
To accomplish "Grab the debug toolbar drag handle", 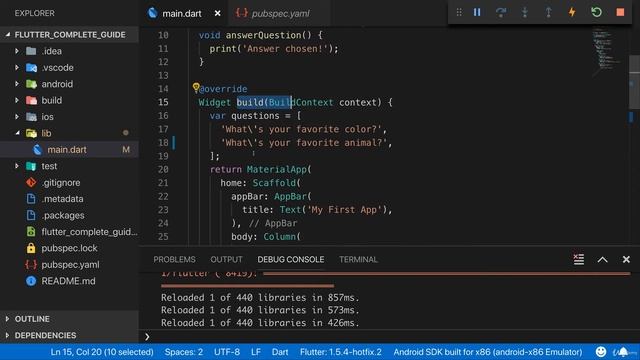I will tap(459, 12).
